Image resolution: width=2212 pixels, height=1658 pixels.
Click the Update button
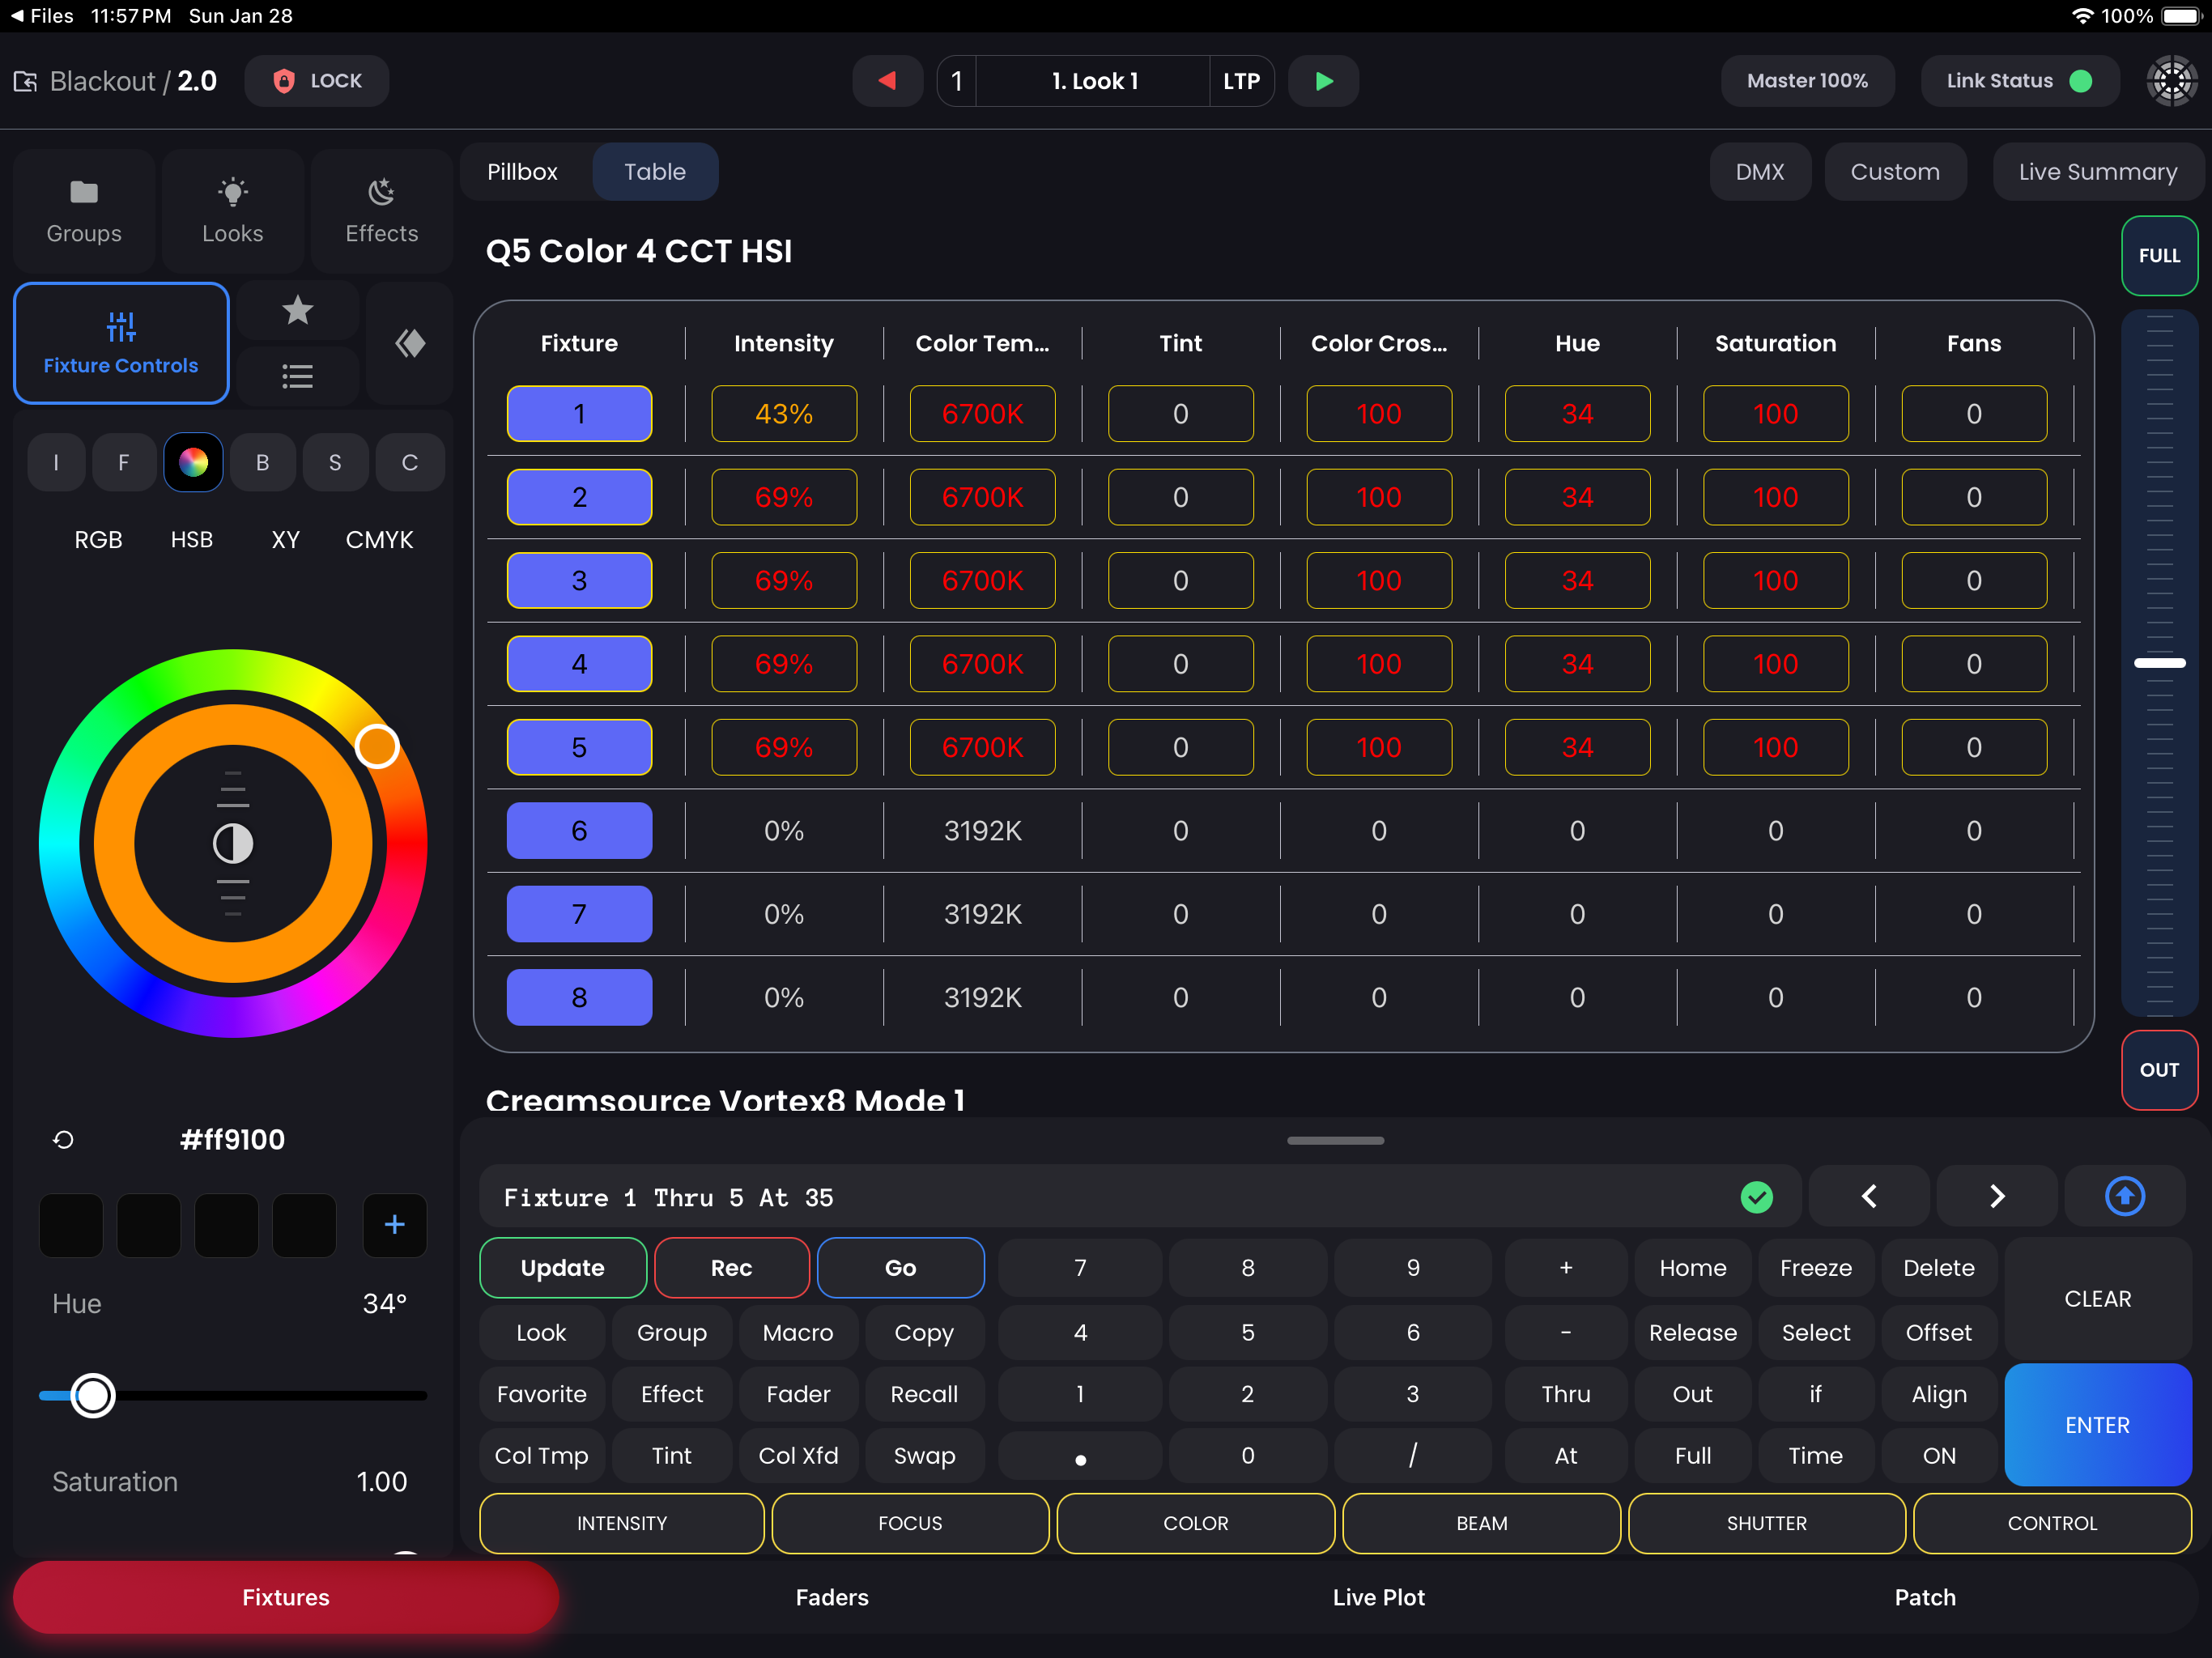[x=563, y=1268]
